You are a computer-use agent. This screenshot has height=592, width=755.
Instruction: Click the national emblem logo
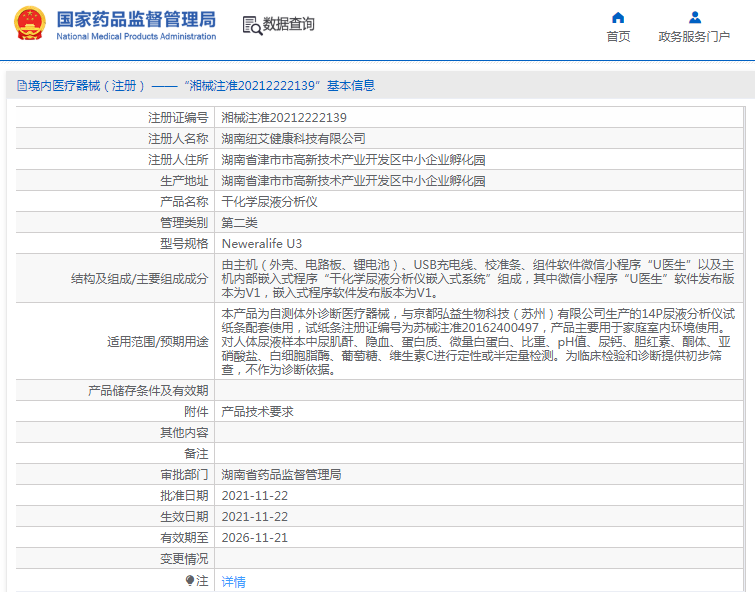(x=30, y=23)
